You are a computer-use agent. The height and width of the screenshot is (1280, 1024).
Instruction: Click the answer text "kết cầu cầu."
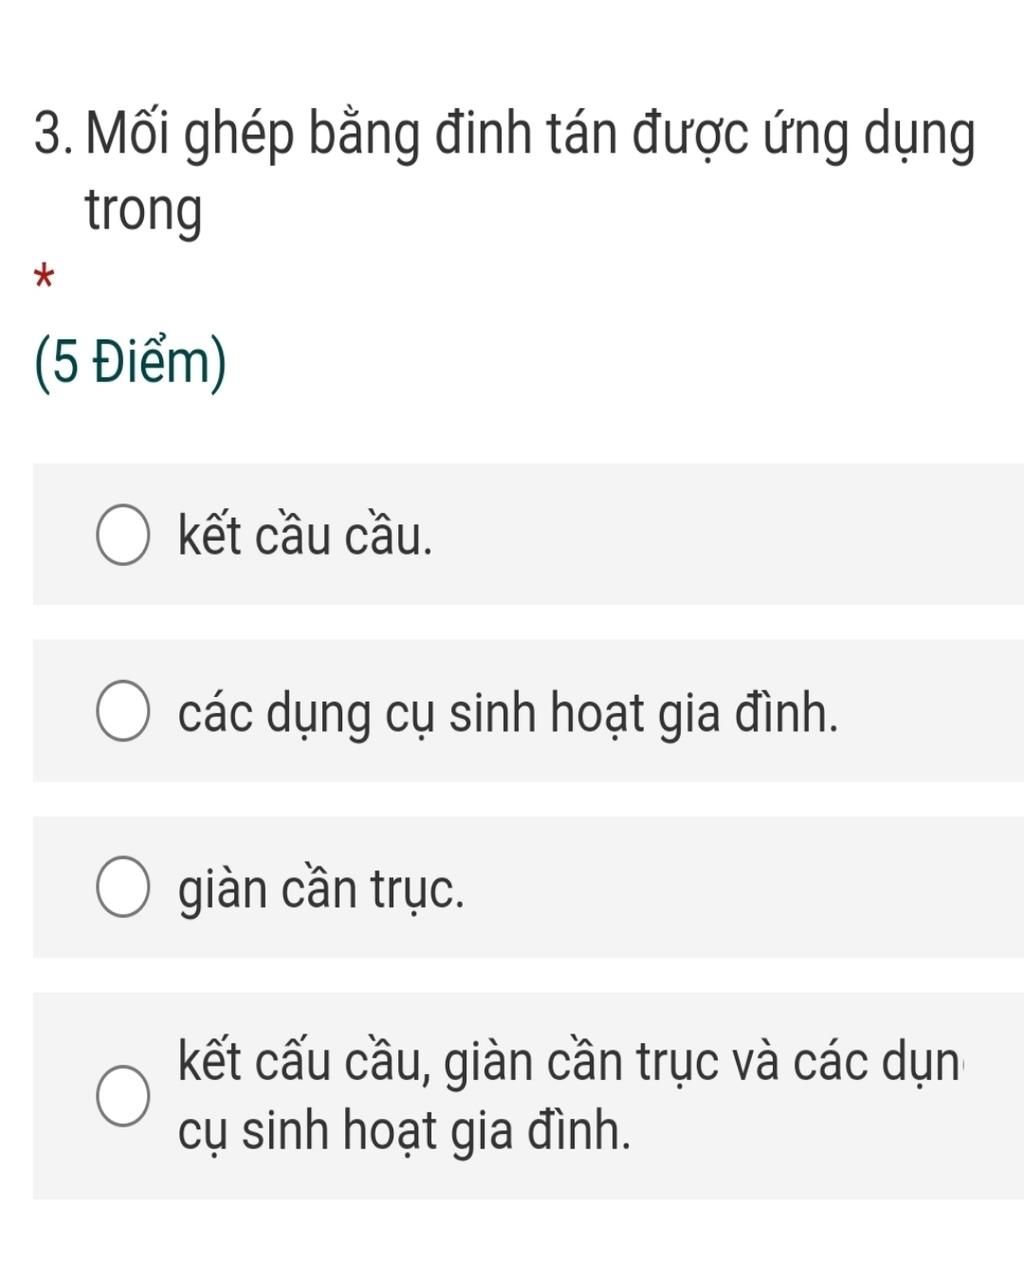pos(305,536)
